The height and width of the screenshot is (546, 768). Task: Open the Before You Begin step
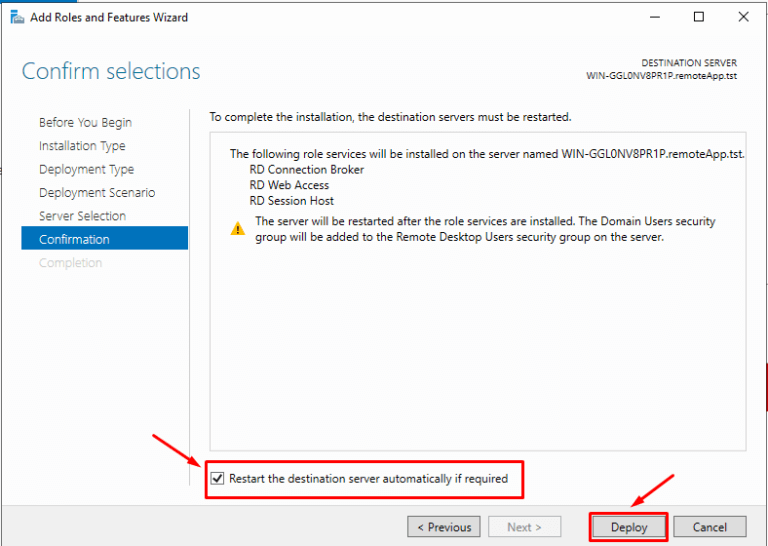85,123
